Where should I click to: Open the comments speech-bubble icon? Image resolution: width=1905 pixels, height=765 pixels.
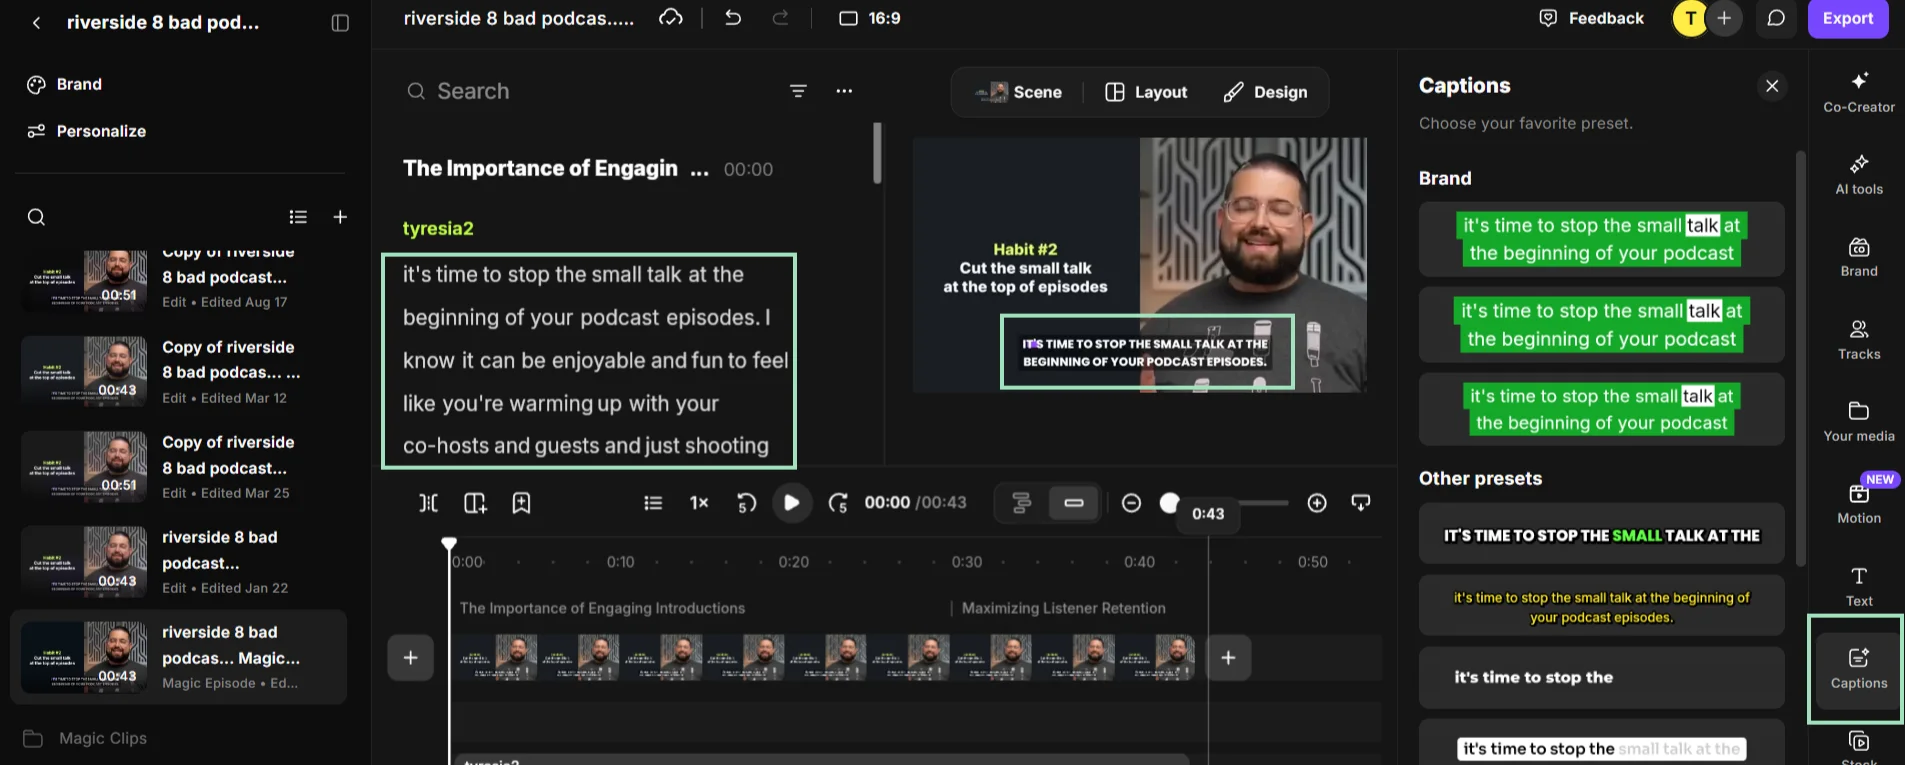pos(1776,18)
